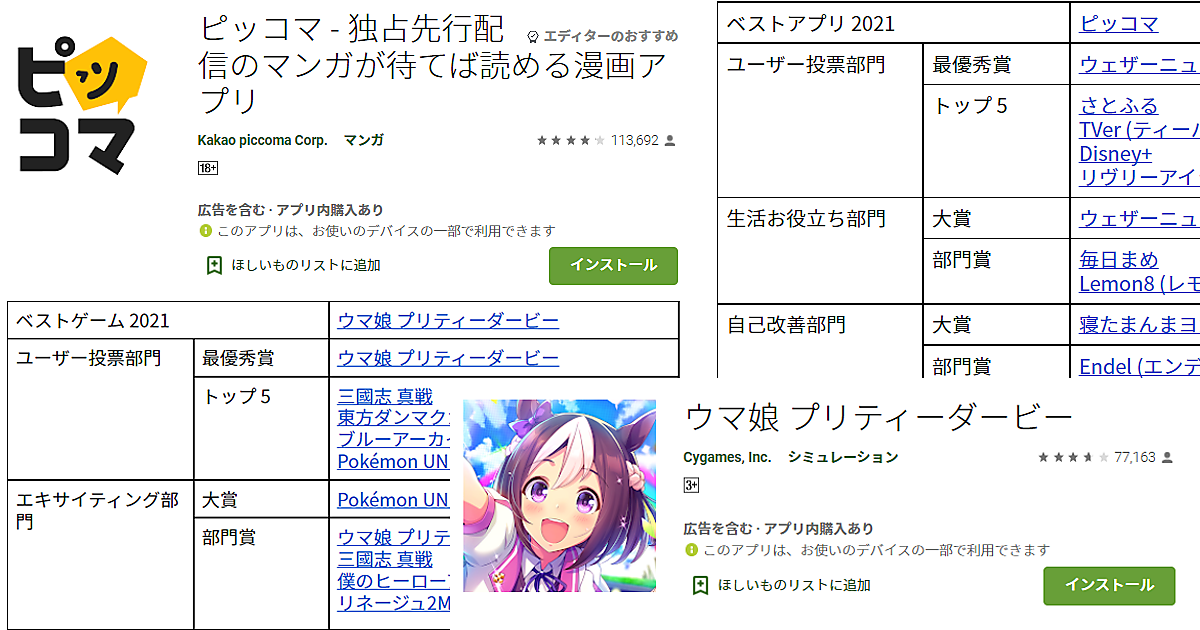The height and width of the screenshot is (630, 1200).
Task: Click the wishlist bookmark icon under Uma Musume
Action: 700,585
